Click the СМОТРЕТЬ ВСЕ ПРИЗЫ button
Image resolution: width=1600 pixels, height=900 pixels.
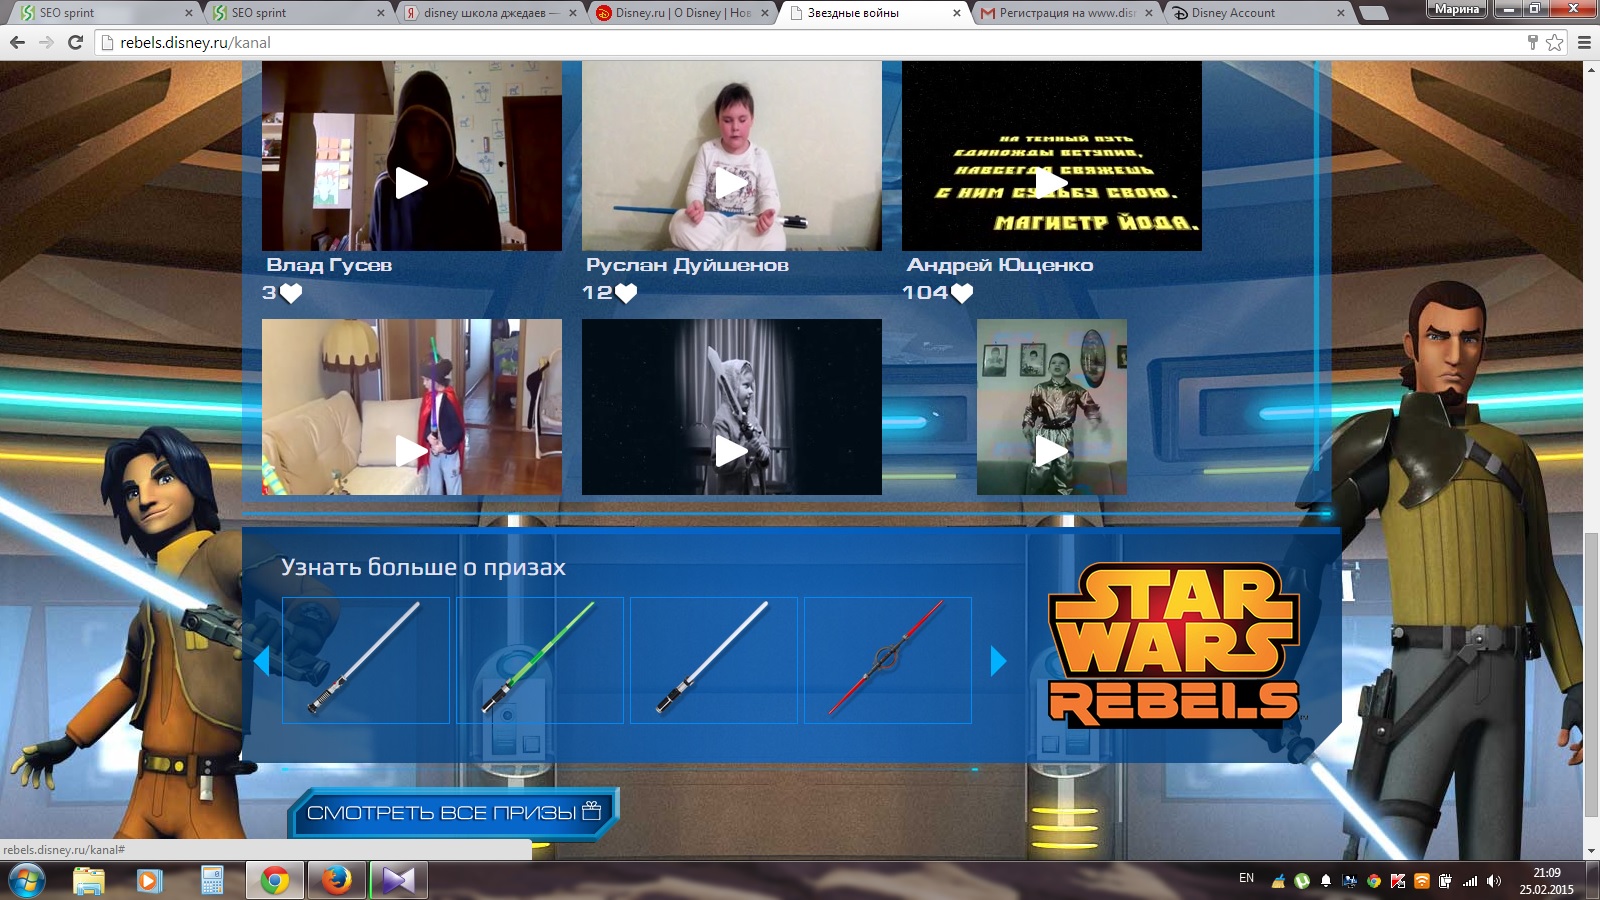tap(453, 812)
